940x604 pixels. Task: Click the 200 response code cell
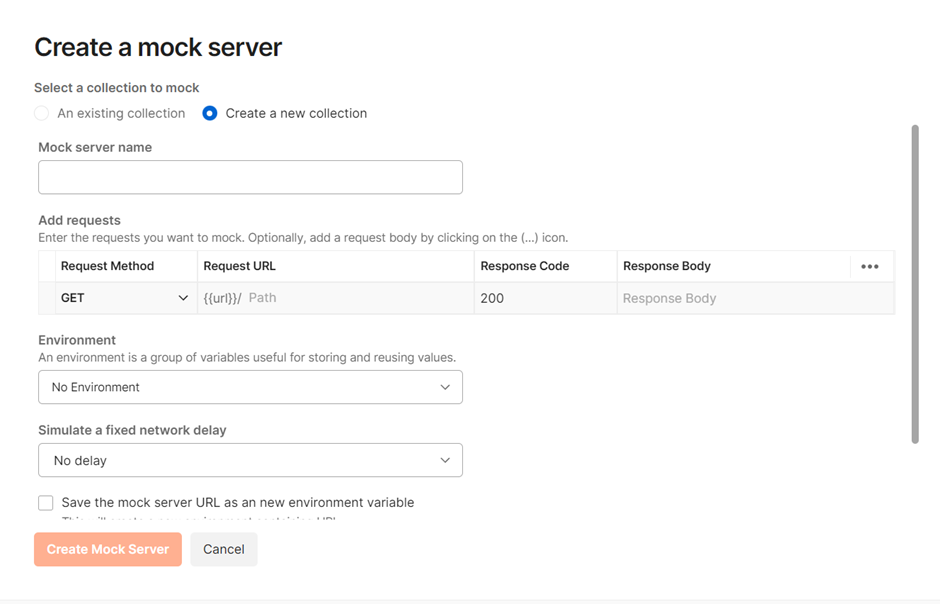pyautogui.click(x=545, y=298)
